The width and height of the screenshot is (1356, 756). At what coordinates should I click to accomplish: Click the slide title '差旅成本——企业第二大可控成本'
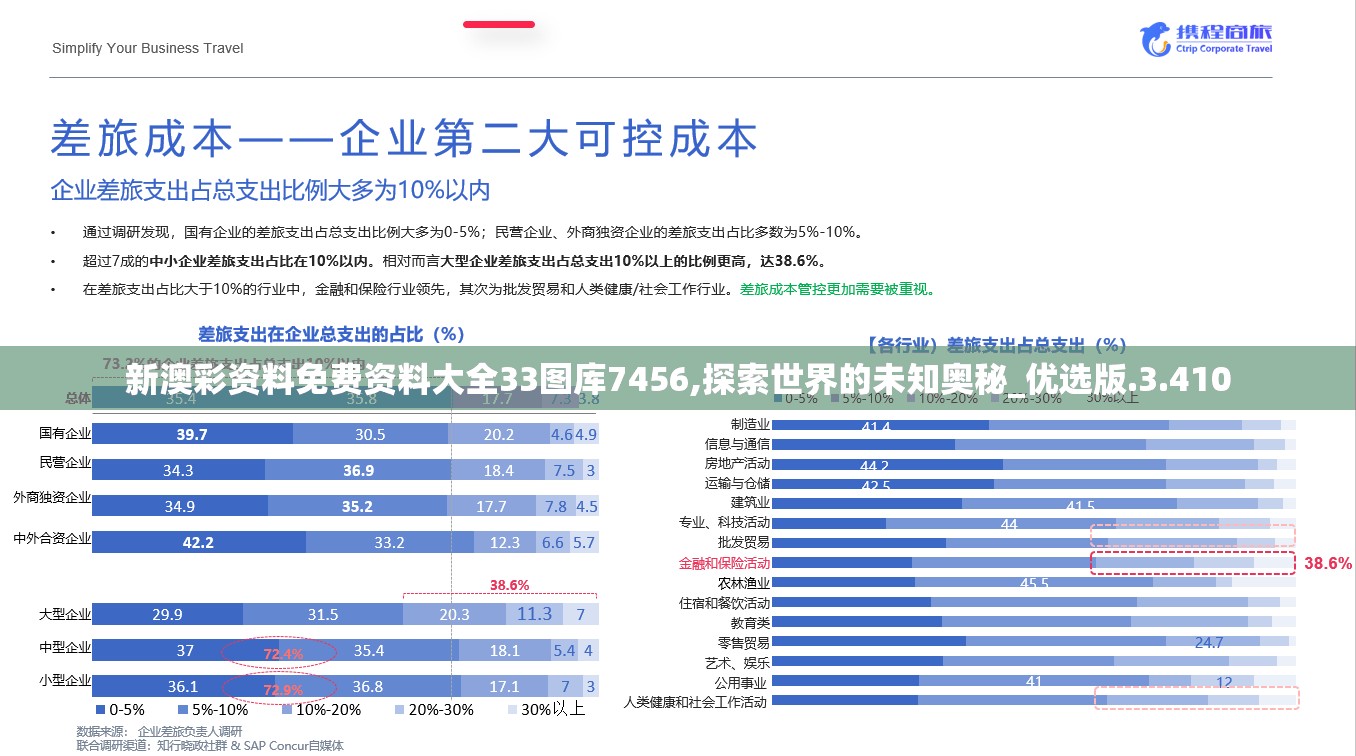click(x=404, y=139)
